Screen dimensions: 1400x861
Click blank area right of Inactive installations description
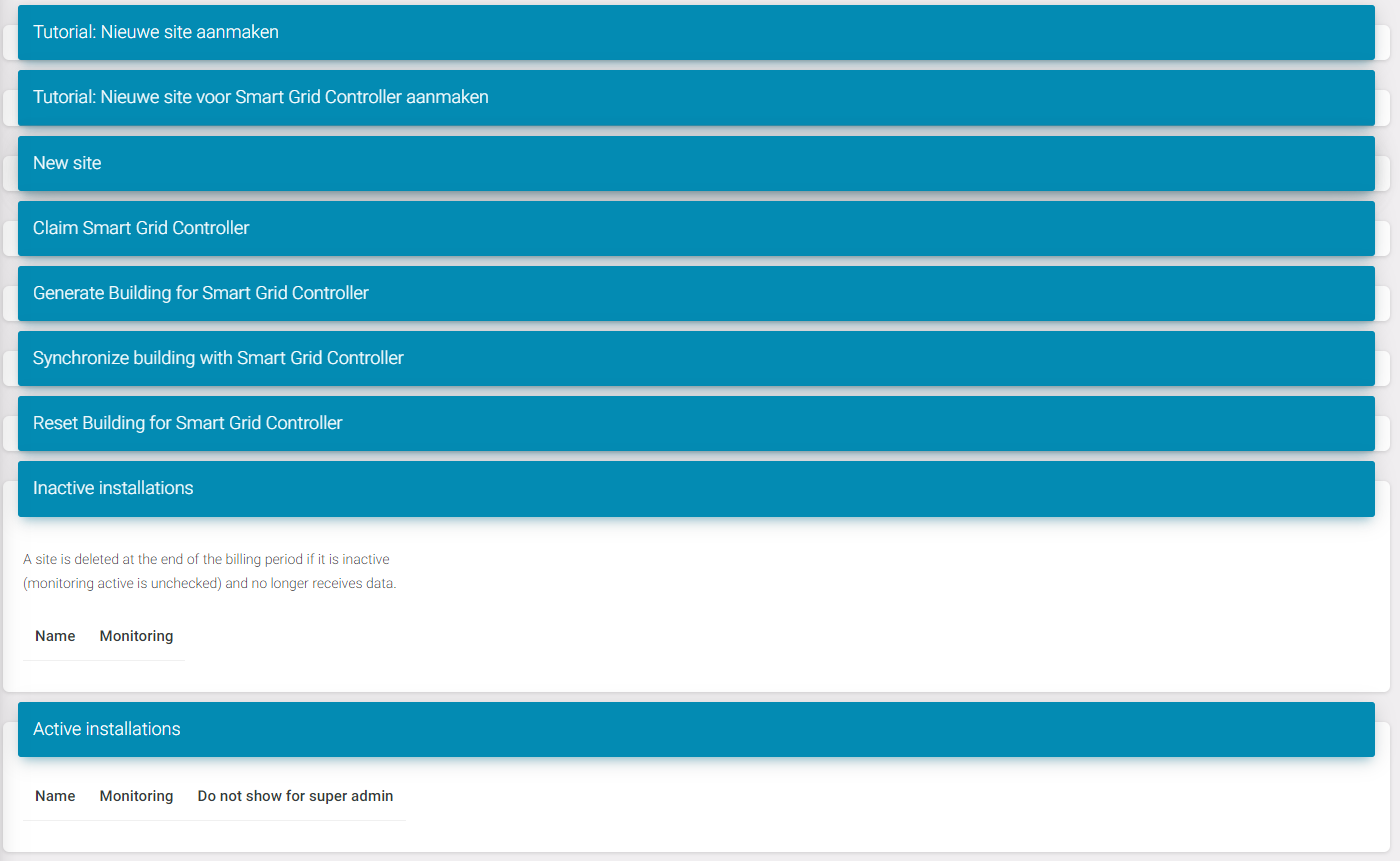(x=850, y=572)
